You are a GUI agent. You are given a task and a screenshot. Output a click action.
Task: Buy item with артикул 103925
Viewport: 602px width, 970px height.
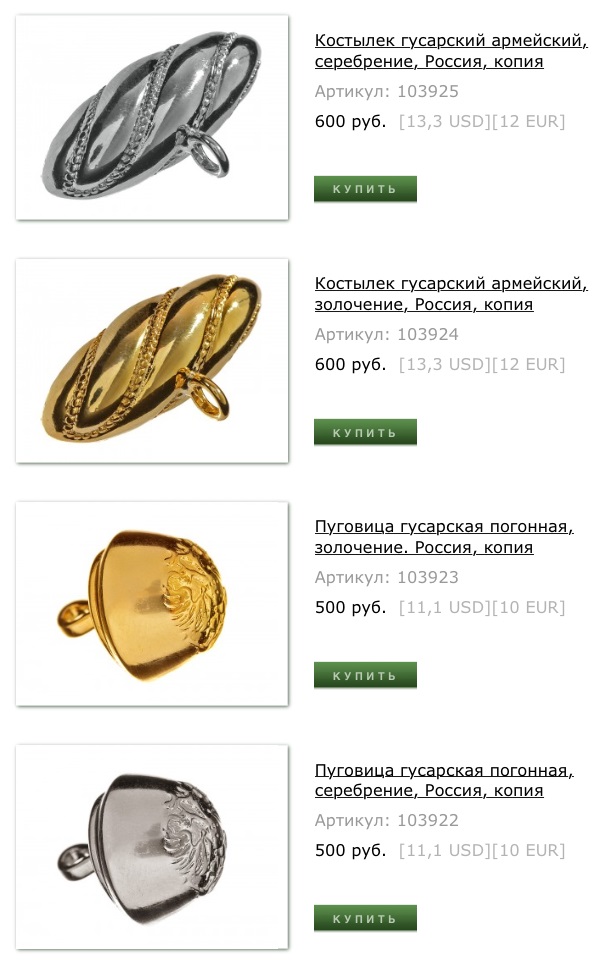tap(365, 189)
